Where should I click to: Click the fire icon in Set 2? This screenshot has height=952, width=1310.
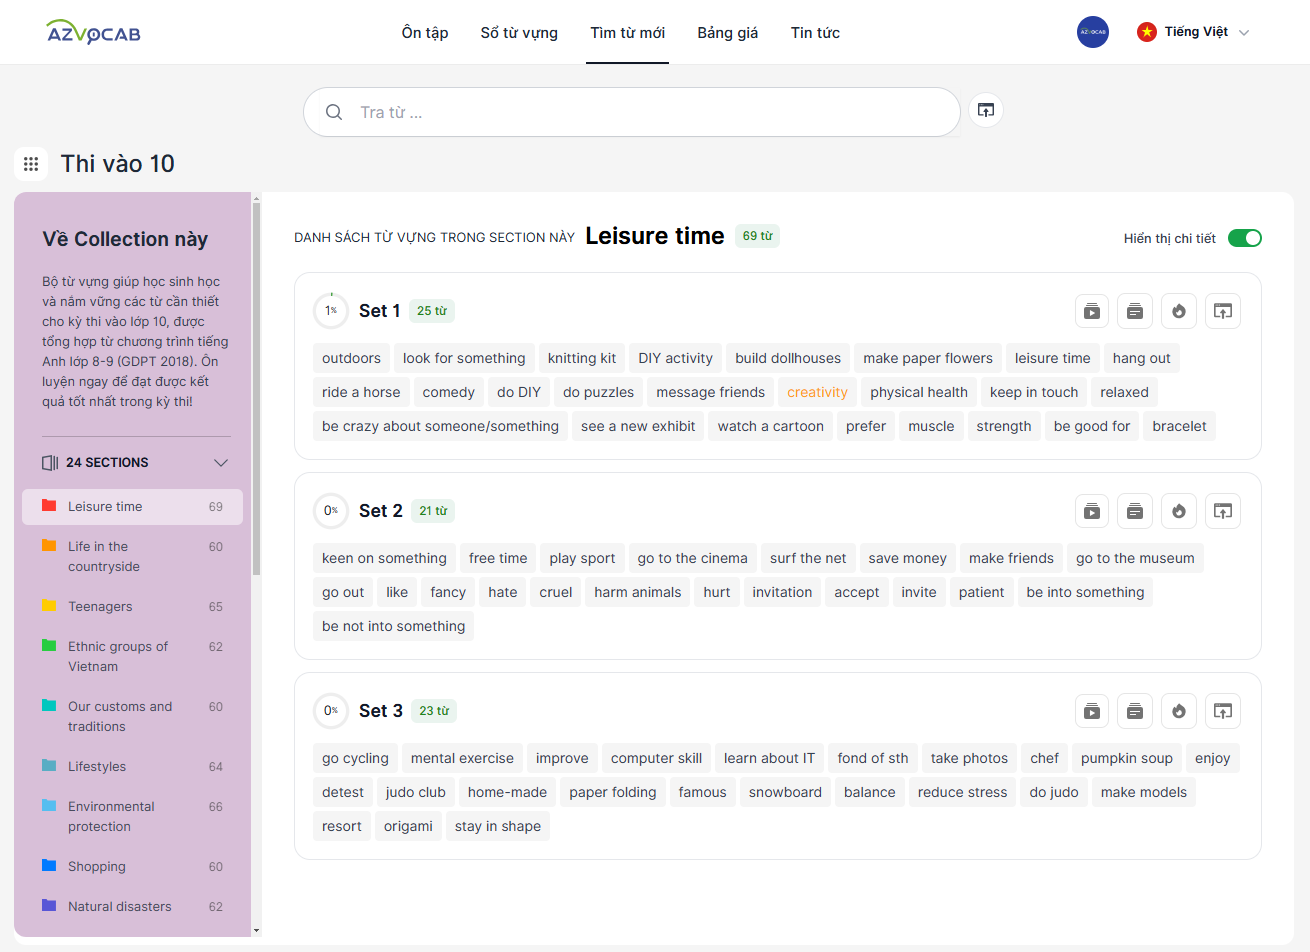tap(1179, 511)
